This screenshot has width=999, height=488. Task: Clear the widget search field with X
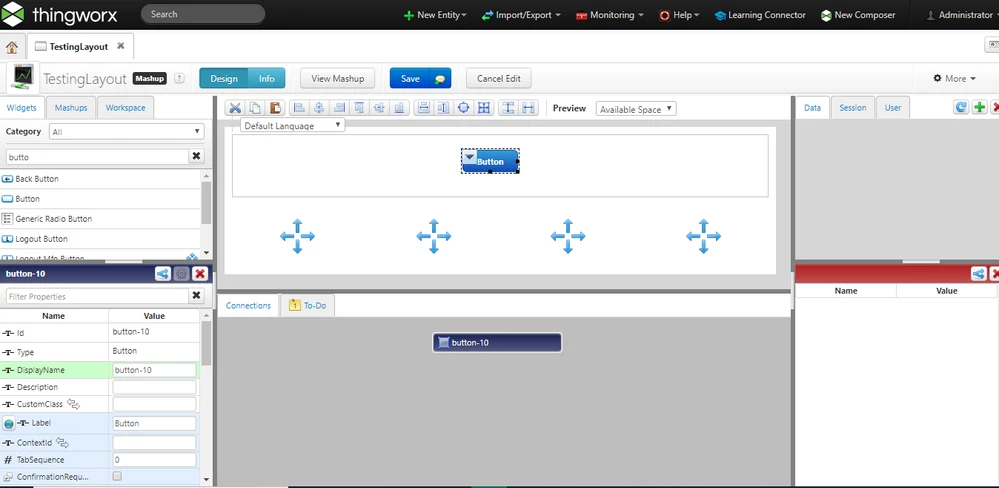pos(196,156)
